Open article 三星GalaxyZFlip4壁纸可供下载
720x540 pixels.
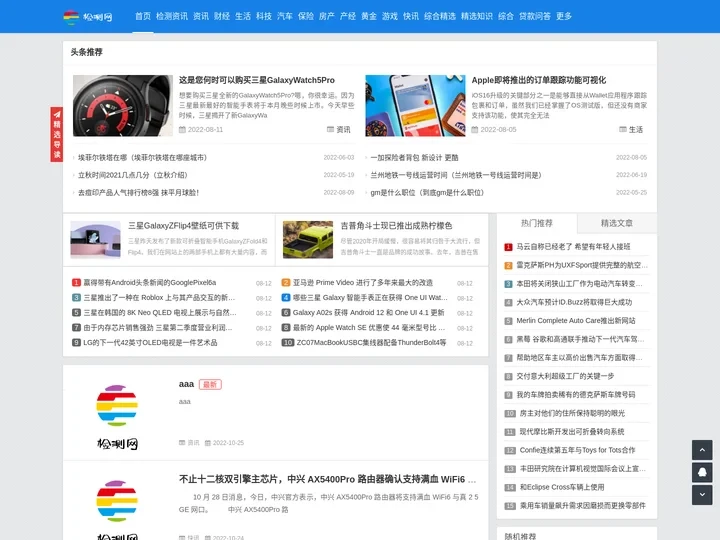click(183, 225)
